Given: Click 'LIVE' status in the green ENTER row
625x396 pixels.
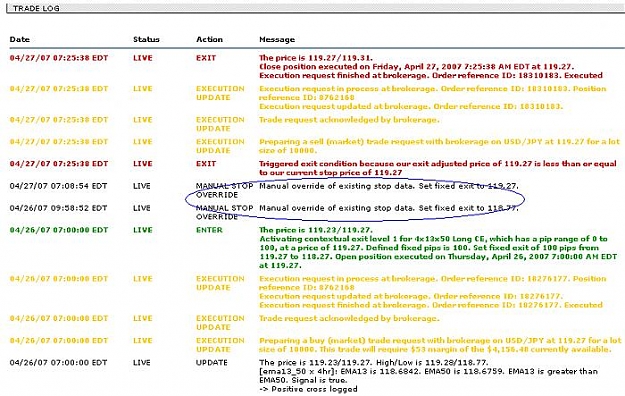Looking at the screenshot, I should (143, 230).
